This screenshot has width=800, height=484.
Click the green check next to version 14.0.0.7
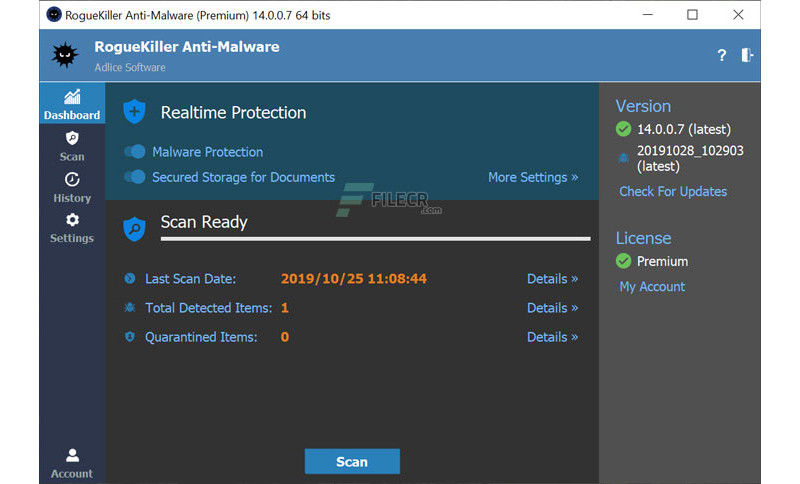point(623,129)
